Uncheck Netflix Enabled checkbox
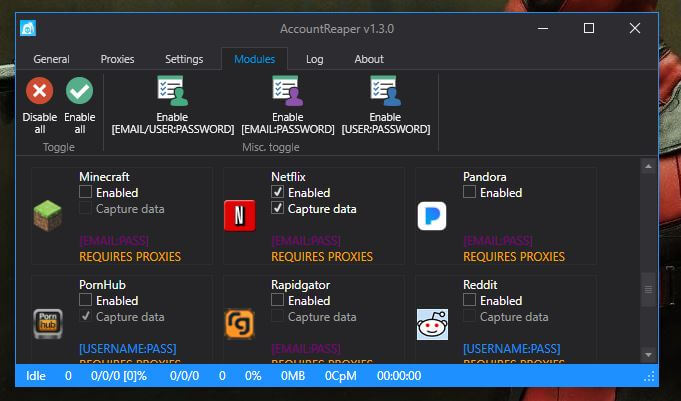This screenshot has width=681, height=401. (x=278, y=192)
